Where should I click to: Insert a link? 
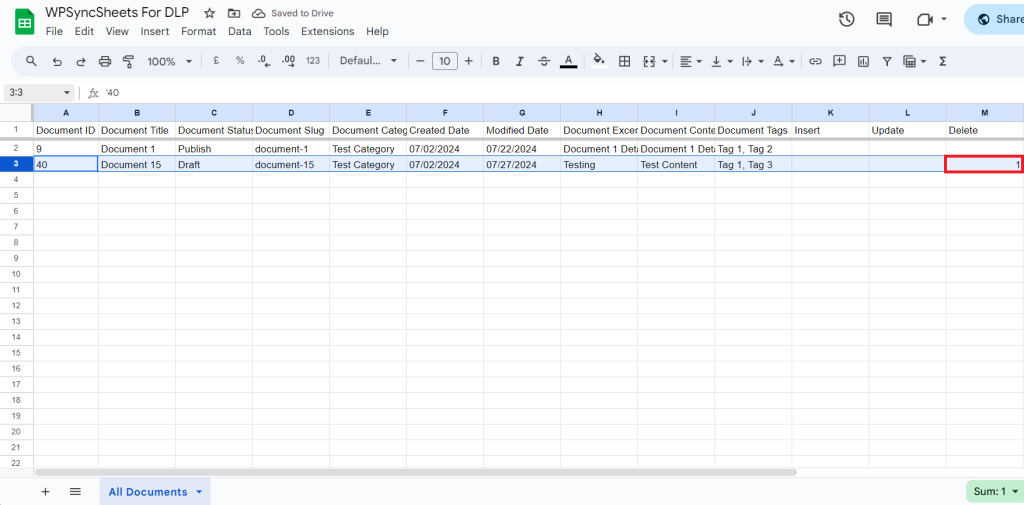pos(815,61)
